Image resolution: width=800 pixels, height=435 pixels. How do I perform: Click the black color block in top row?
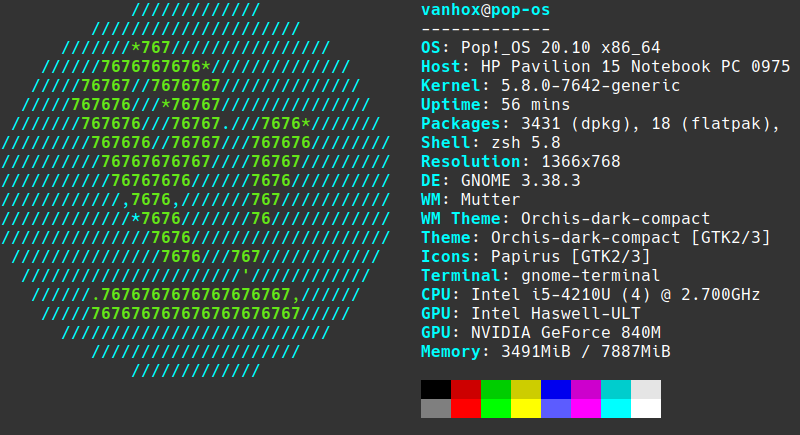(436, 390)
